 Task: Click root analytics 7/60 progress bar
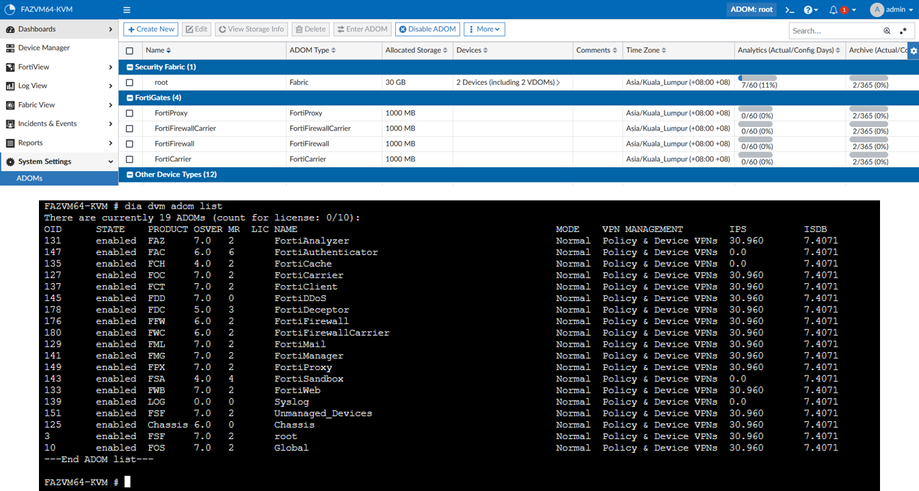(757, 78)
